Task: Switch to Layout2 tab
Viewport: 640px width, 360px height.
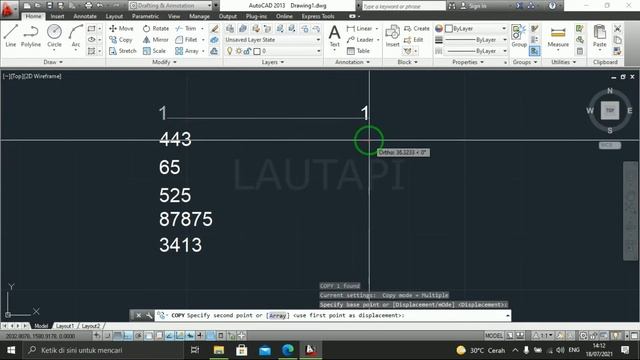Action: click(x=91, y=326)
